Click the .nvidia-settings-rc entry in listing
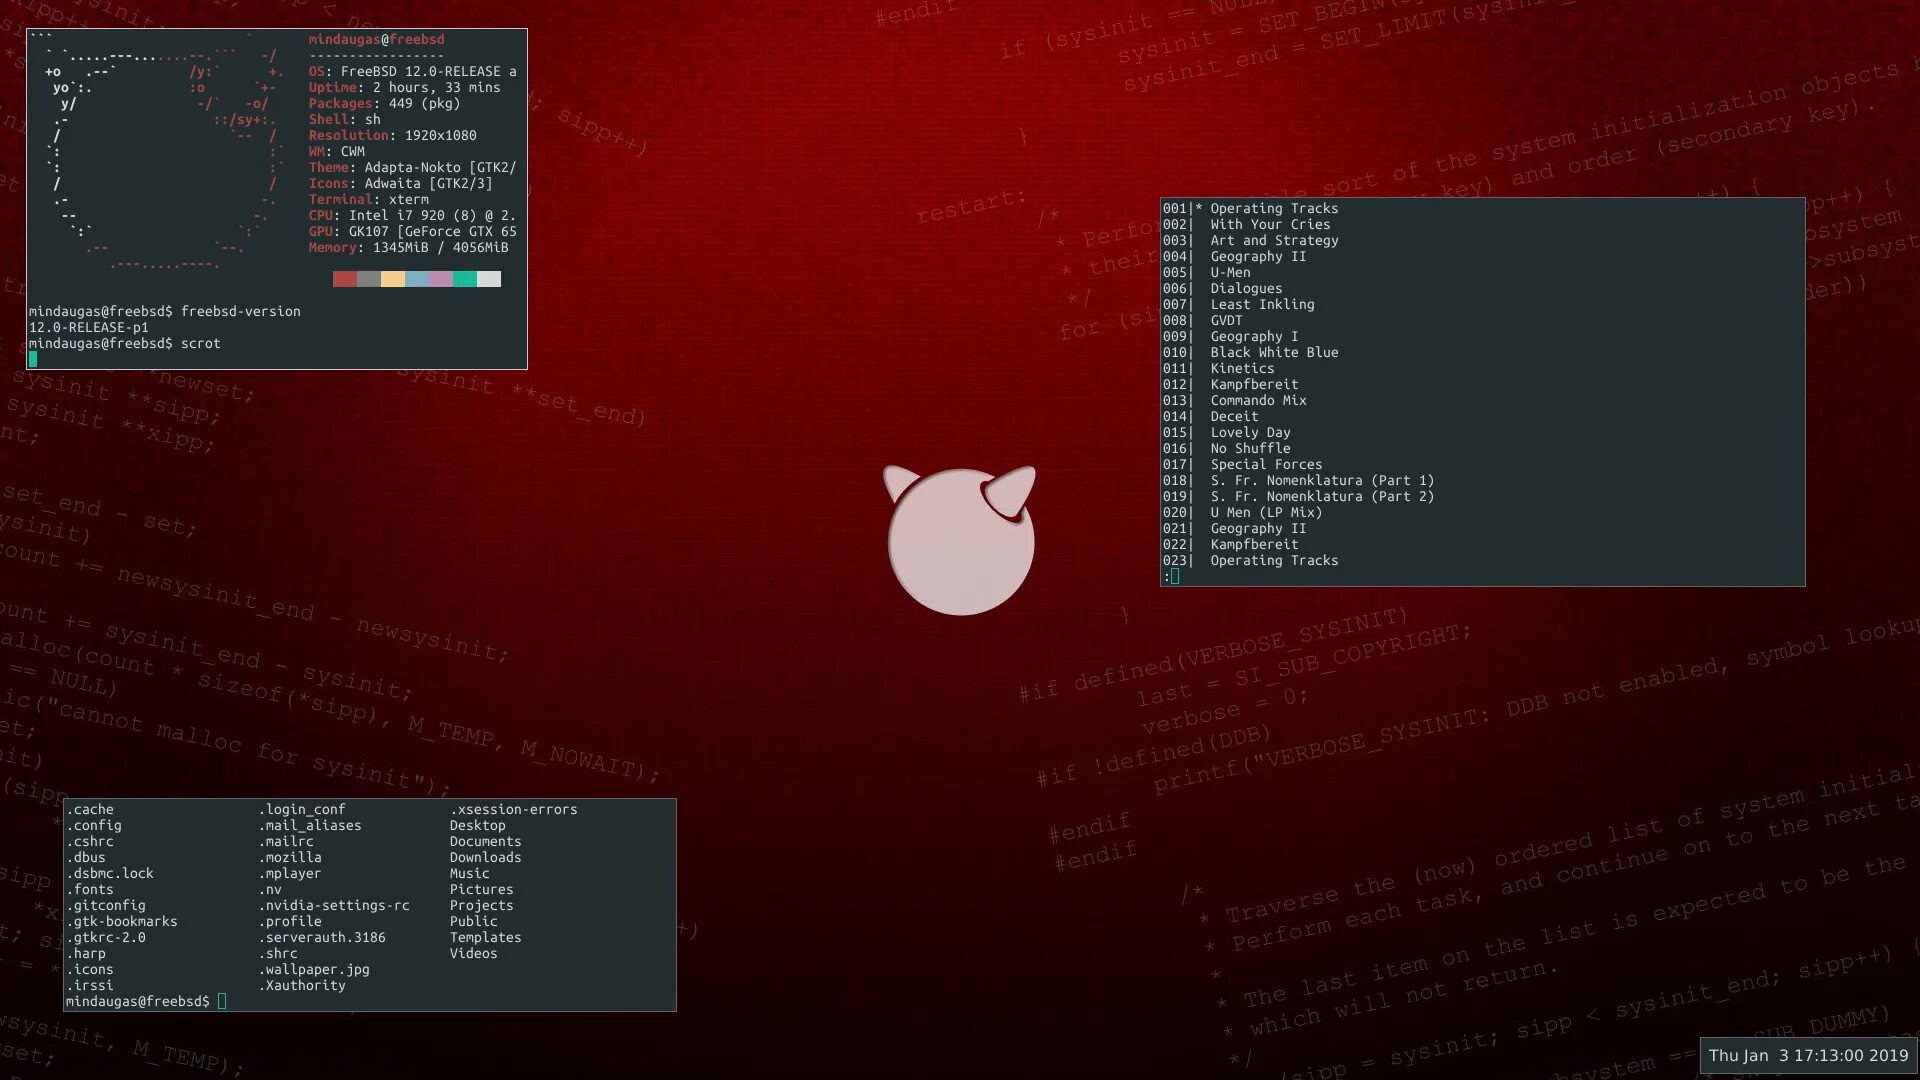 pyautogui.click(x=334, y=906)
